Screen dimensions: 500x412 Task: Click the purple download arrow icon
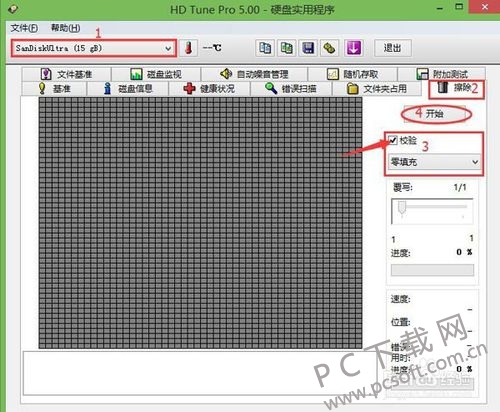(353, 48)
